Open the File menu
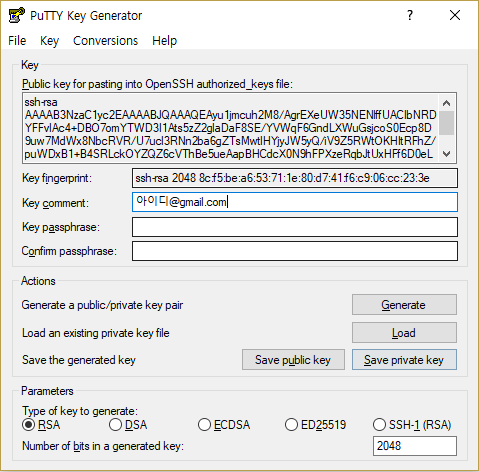479x472 pixels. tap(17, 41)
